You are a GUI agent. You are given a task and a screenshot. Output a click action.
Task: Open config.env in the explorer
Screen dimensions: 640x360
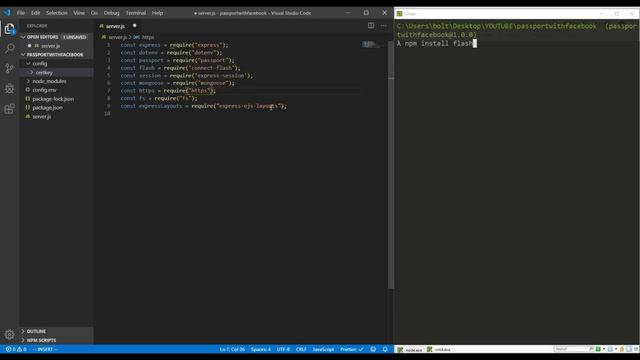click(x=44, y=90)
